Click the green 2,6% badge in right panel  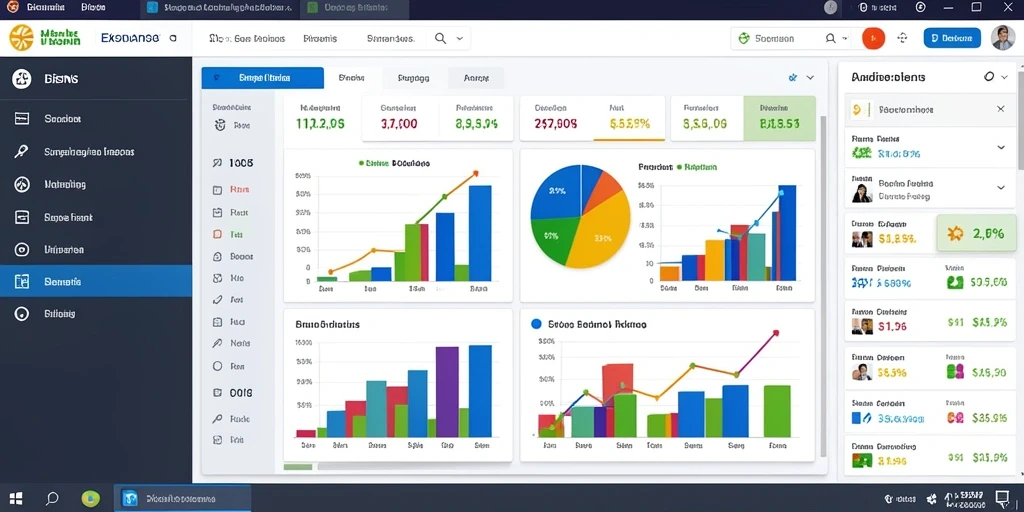coord(976,233)
